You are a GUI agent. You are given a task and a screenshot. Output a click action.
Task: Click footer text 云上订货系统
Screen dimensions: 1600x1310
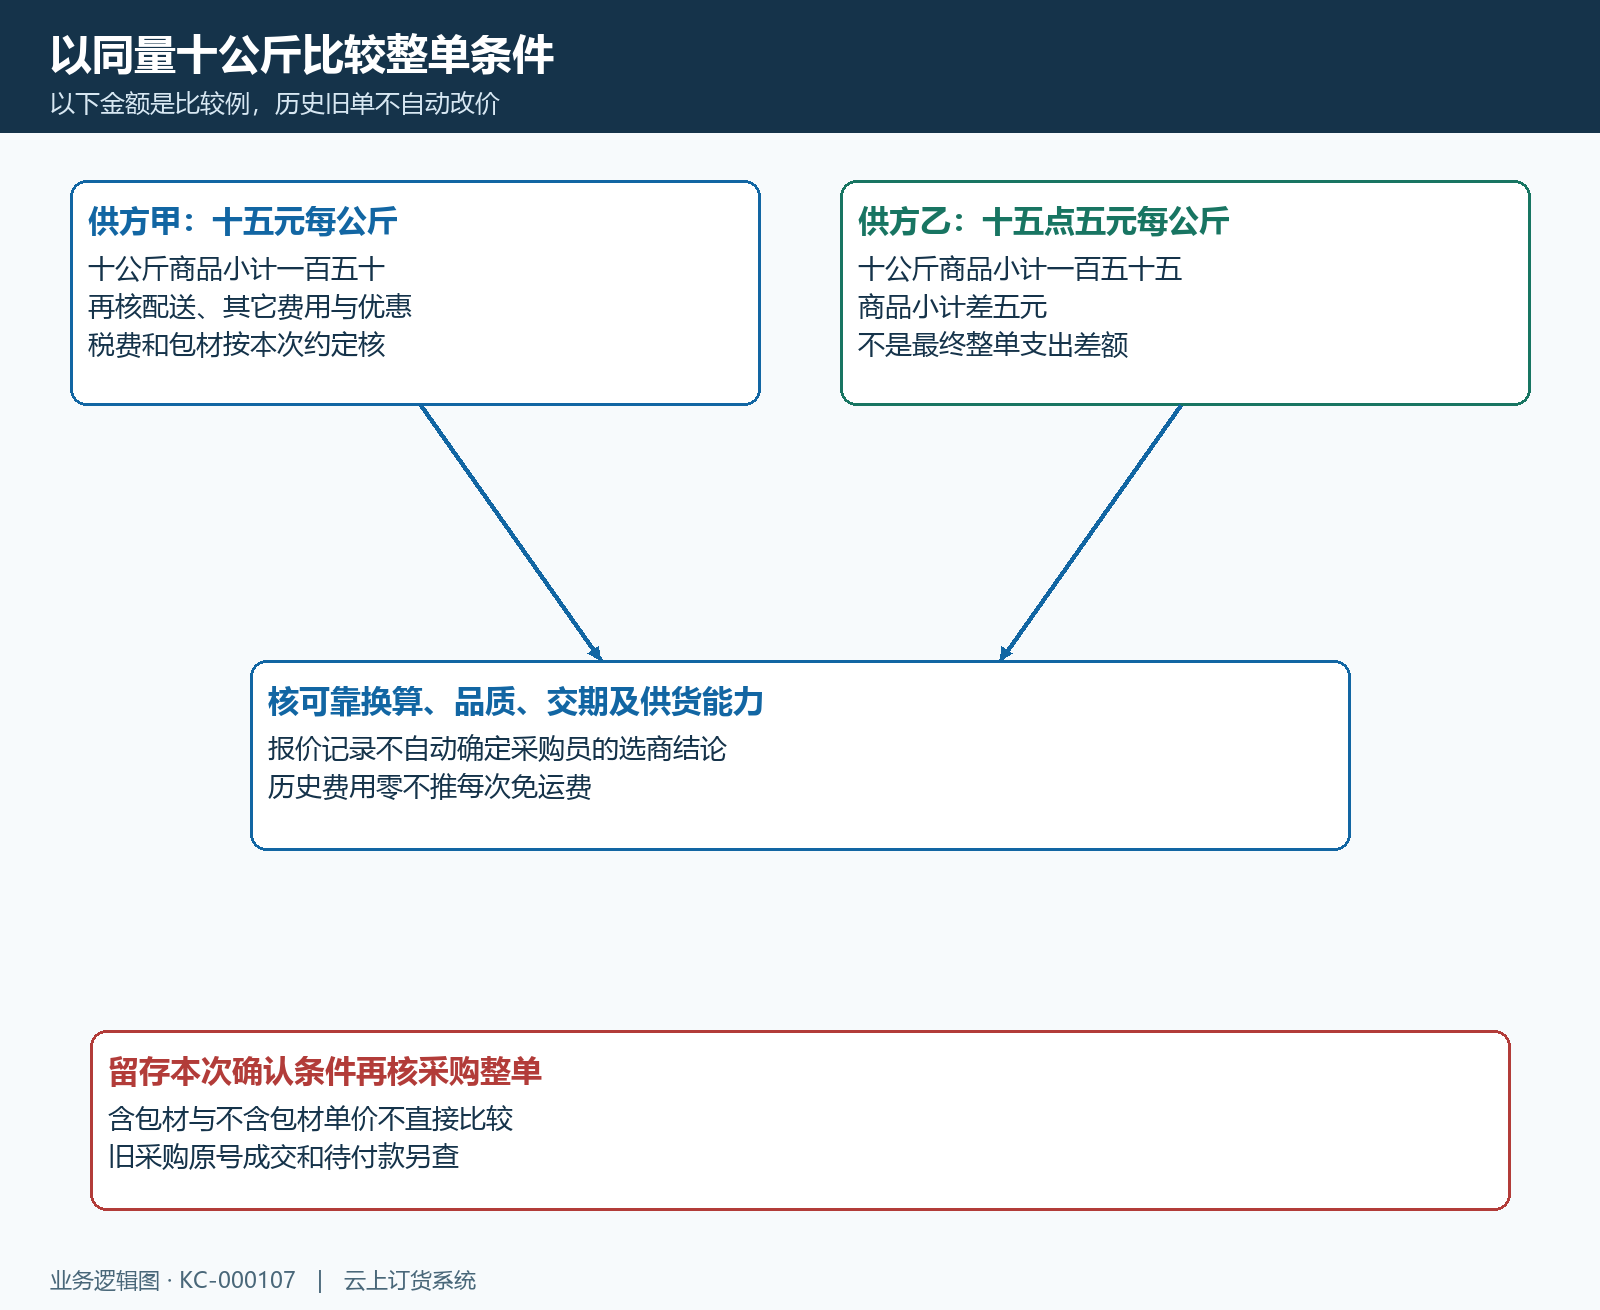pos(410,1281)
